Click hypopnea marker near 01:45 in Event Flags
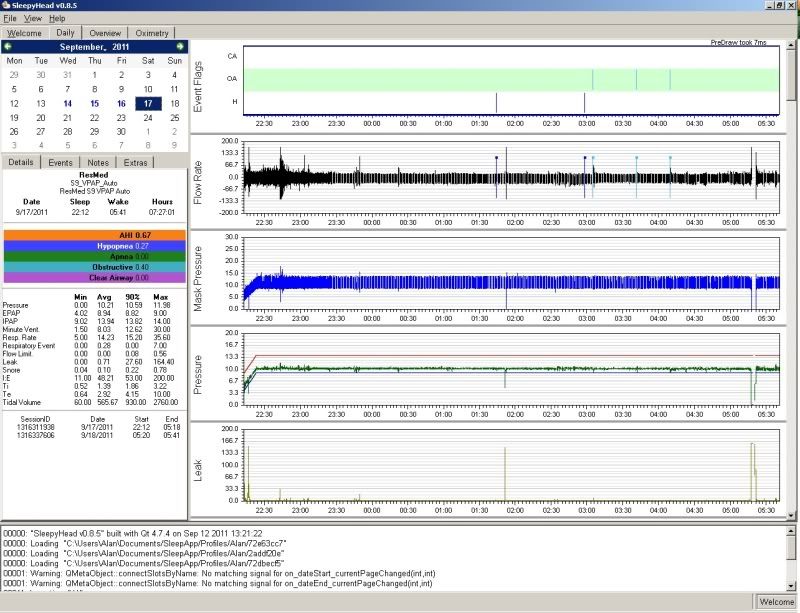Screen dimensions: 800x613 pyautogui.click(x=496, y=103)
